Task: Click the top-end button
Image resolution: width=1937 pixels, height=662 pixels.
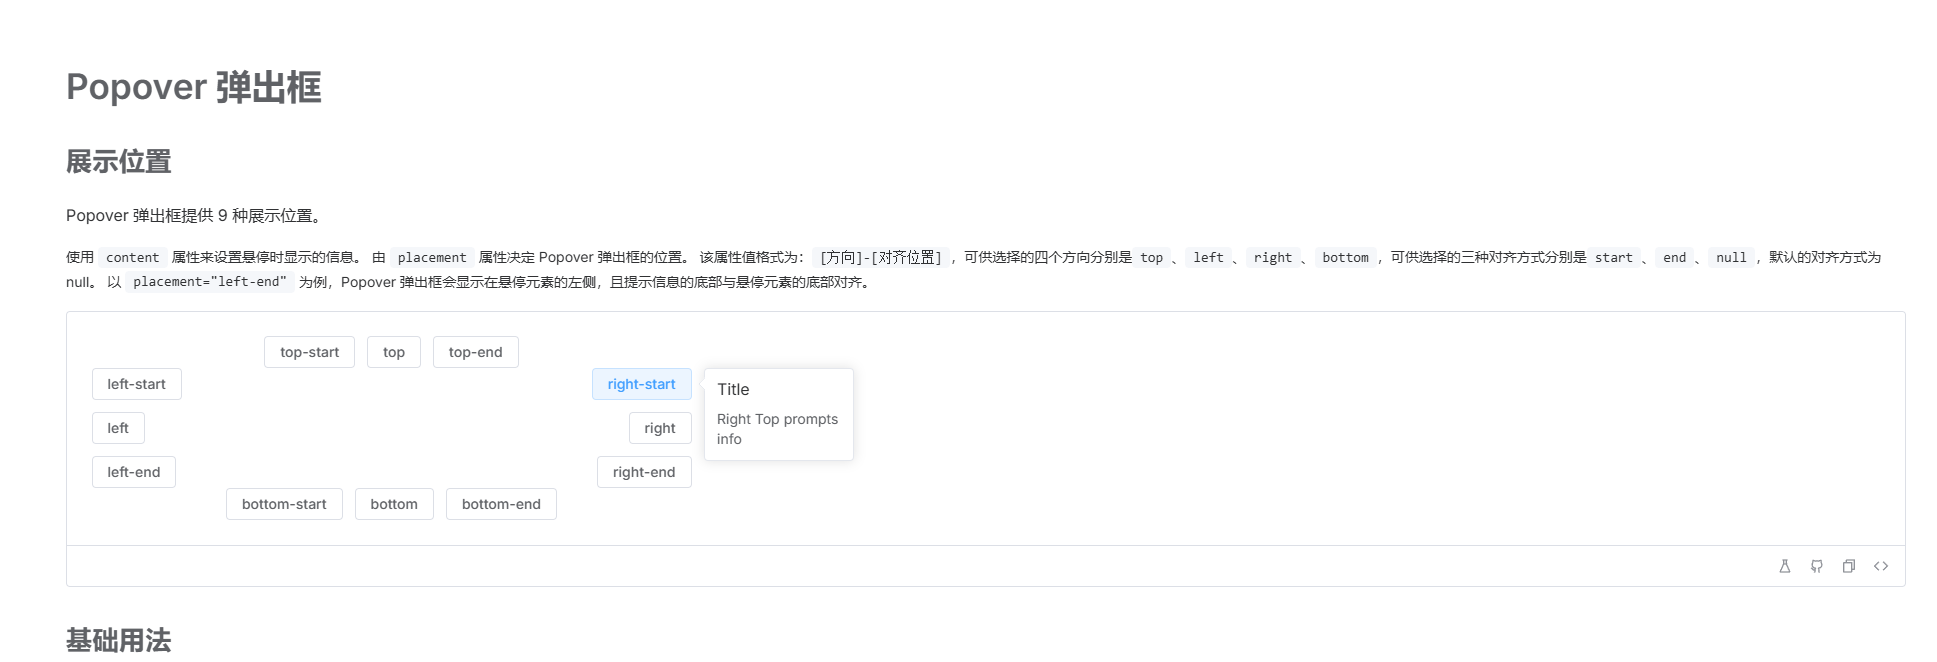Action: click(x=476, y=352)
